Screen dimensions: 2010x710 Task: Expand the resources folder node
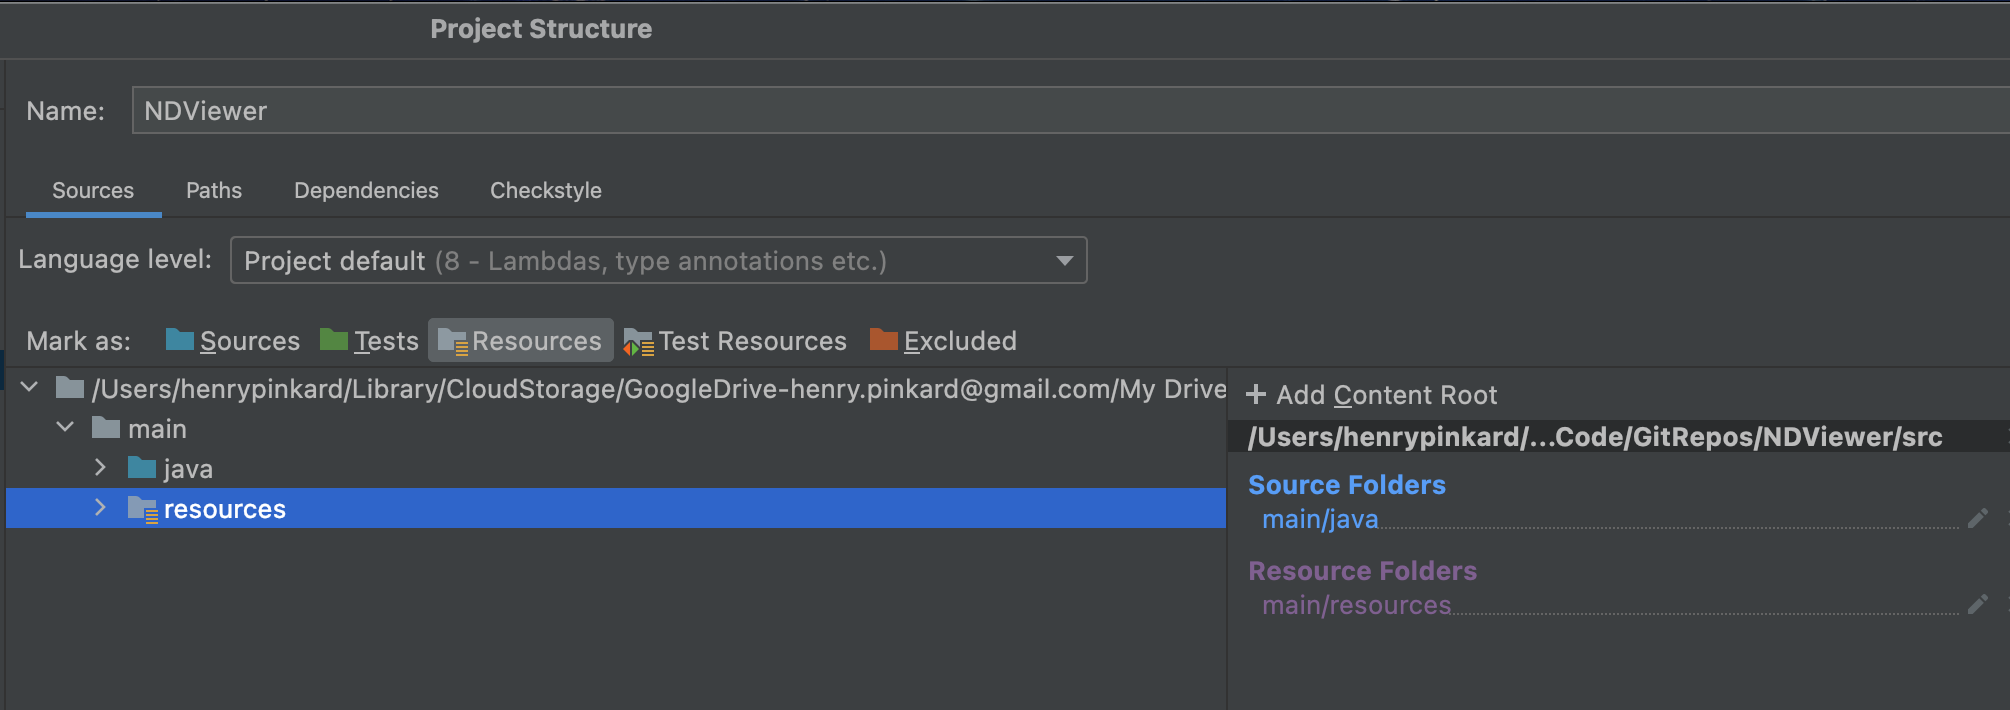(100, 508)
